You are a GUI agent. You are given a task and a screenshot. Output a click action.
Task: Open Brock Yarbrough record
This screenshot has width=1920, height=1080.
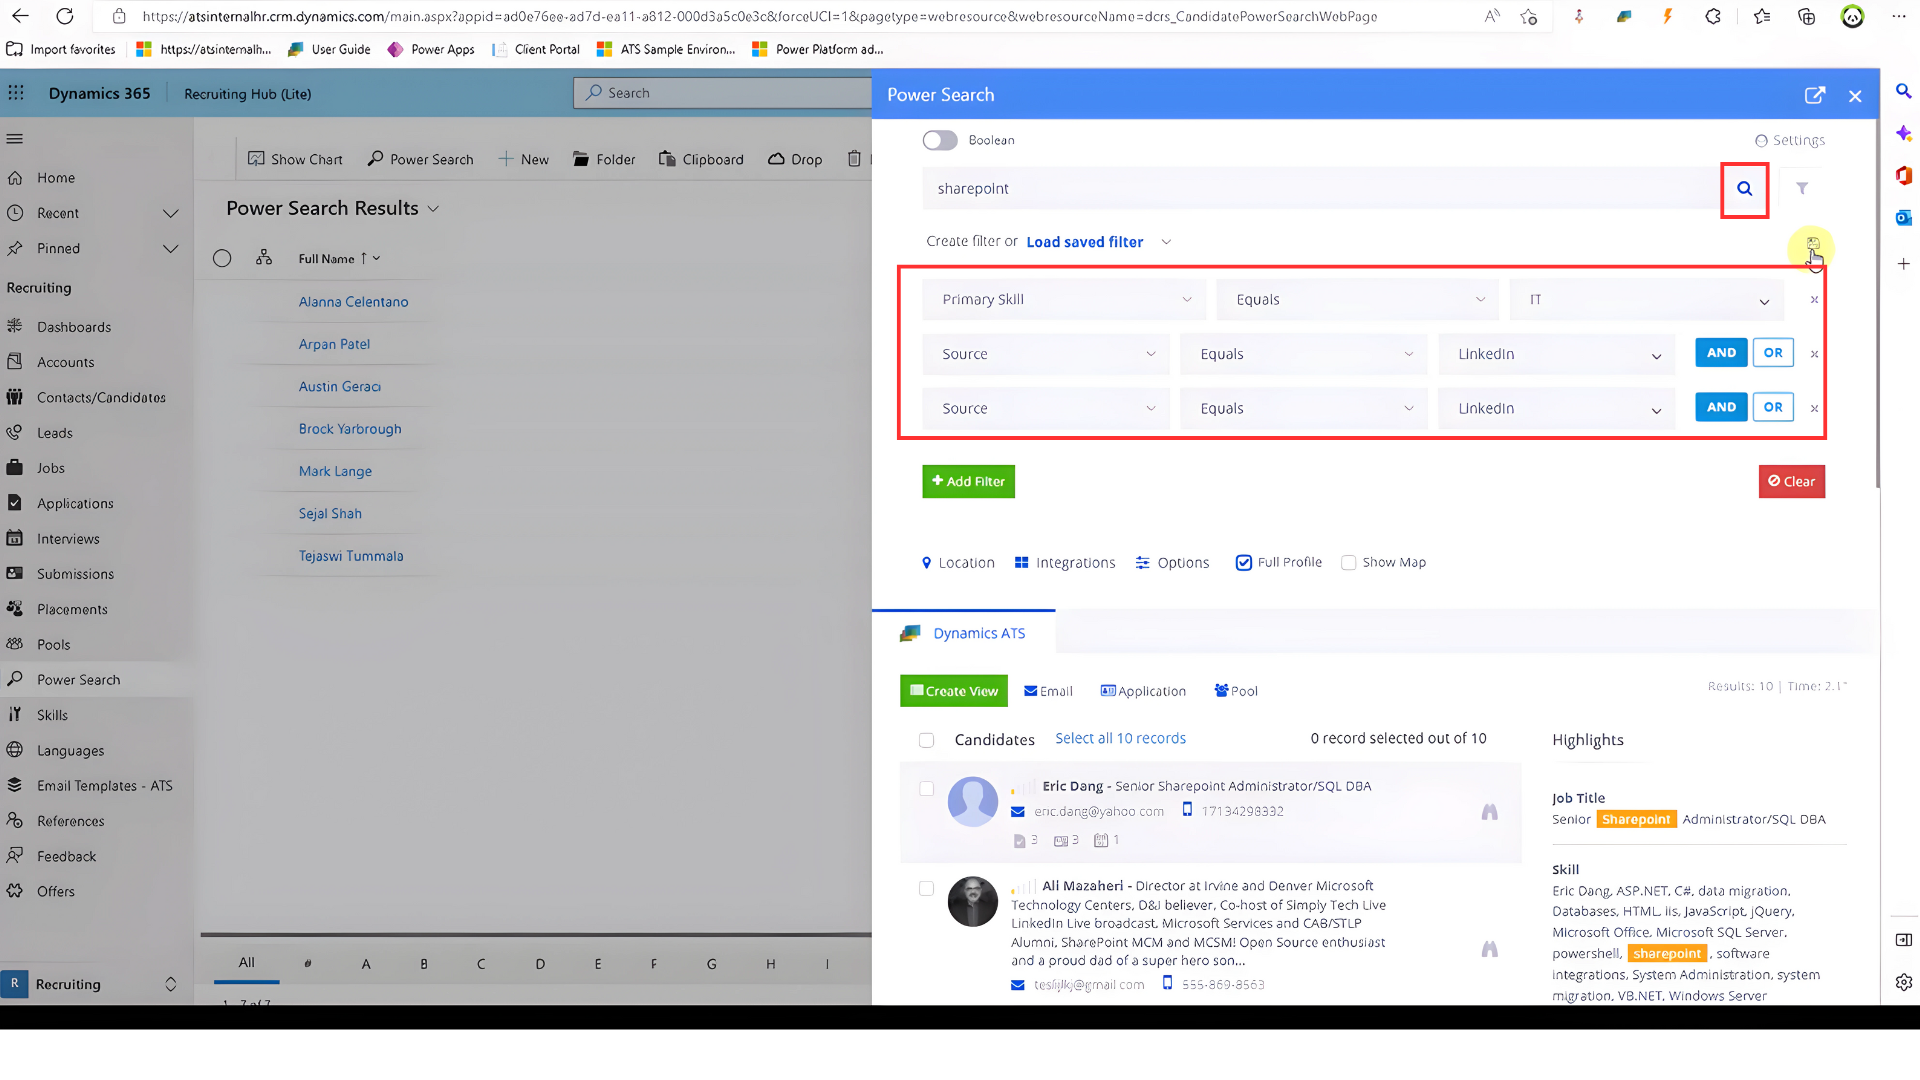[x=350, y=429]
